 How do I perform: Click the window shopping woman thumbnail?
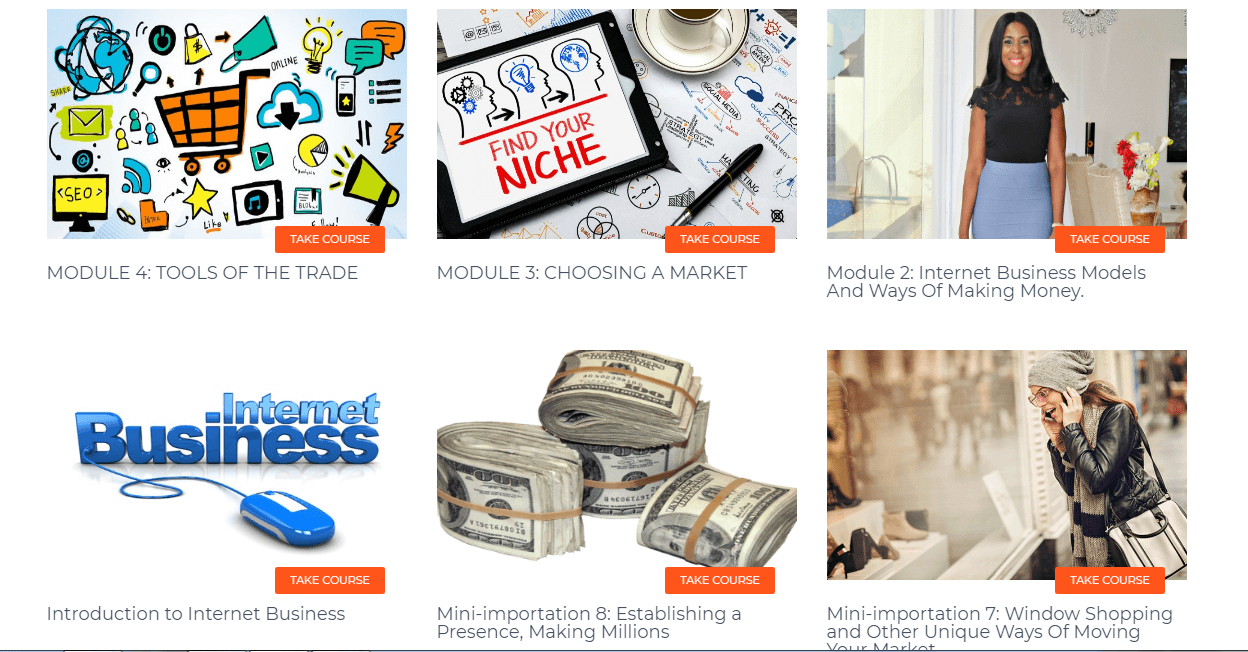(1007, 465)
